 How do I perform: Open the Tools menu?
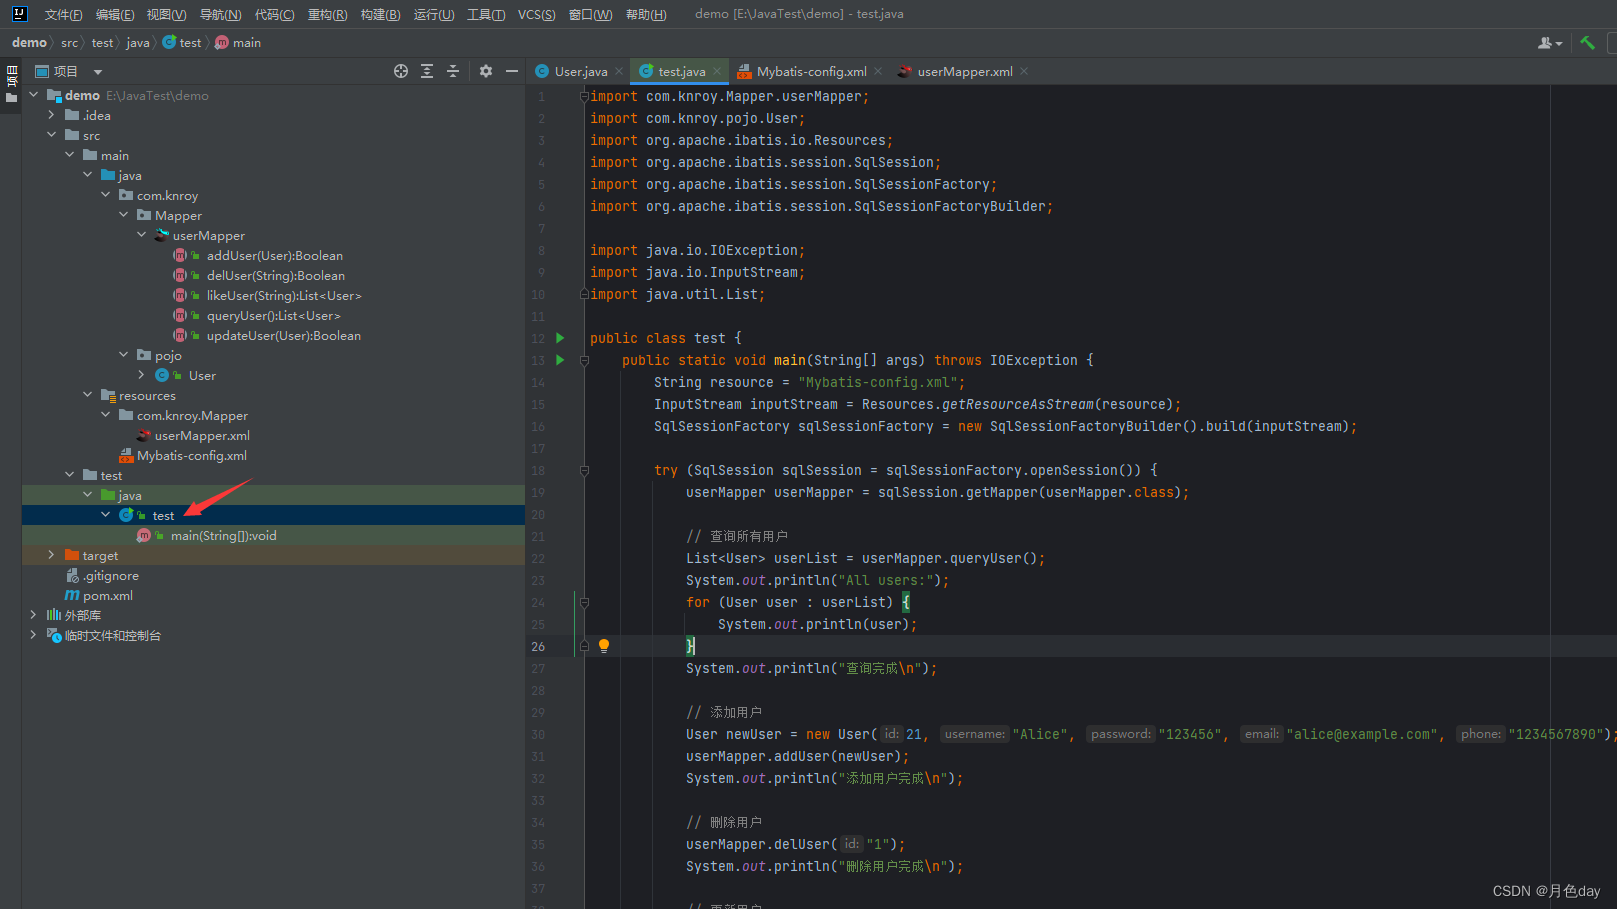[x=486, y=14]
